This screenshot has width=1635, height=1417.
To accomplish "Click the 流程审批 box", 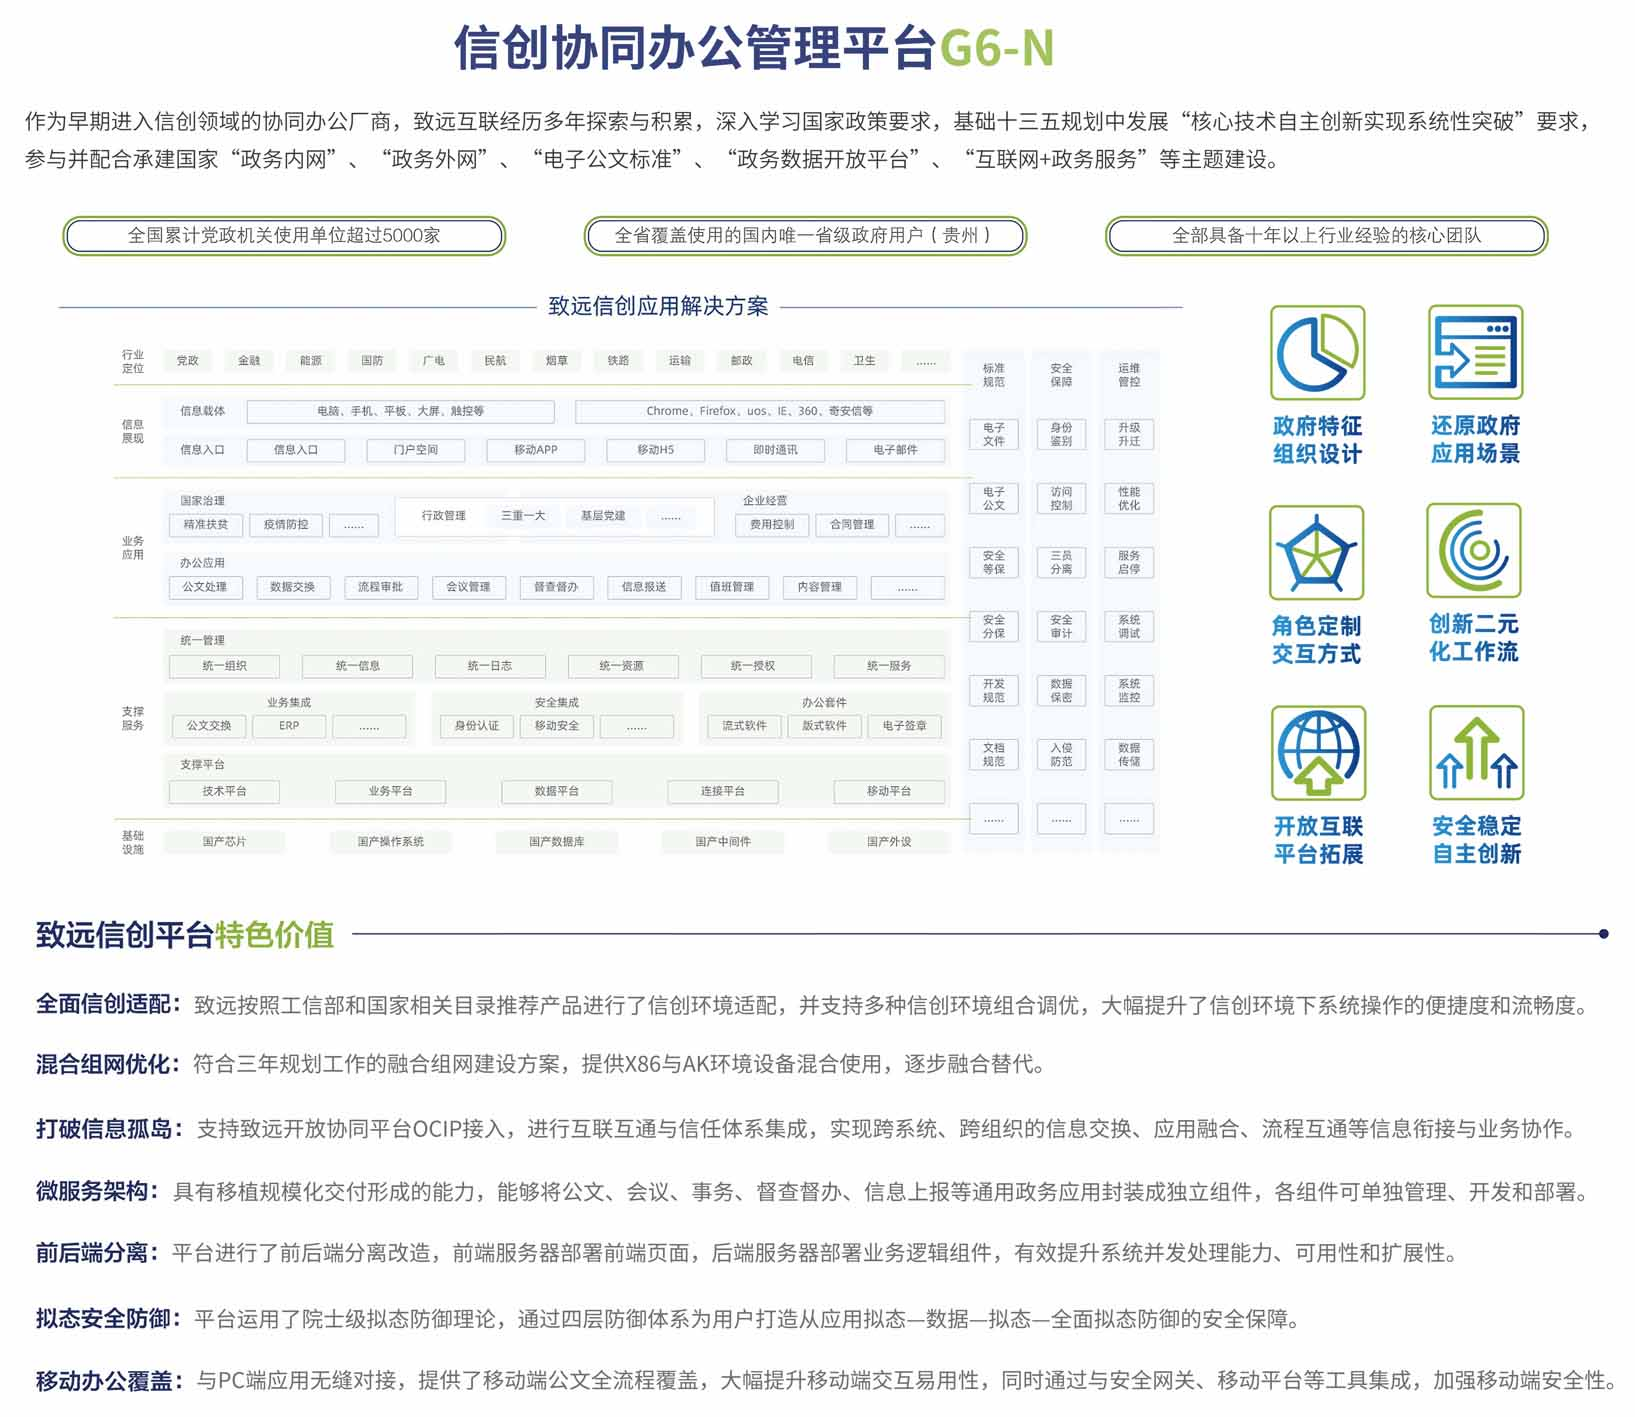I will click(x=380, y=588).
